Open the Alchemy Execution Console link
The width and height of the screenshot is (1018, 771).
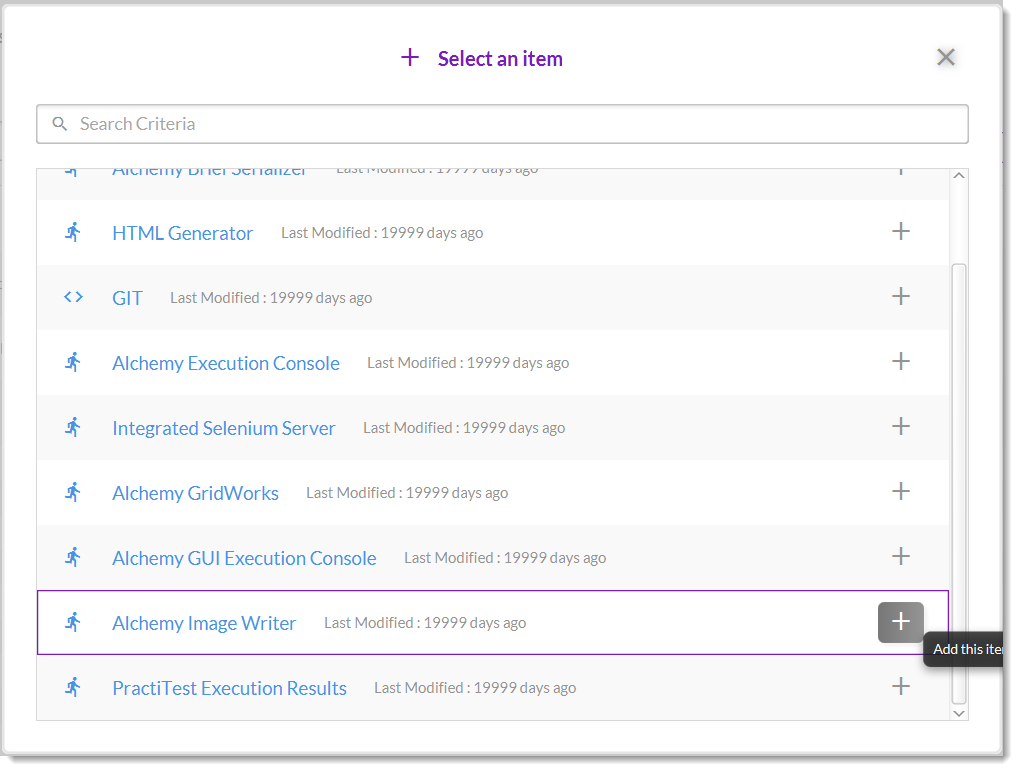226,363
